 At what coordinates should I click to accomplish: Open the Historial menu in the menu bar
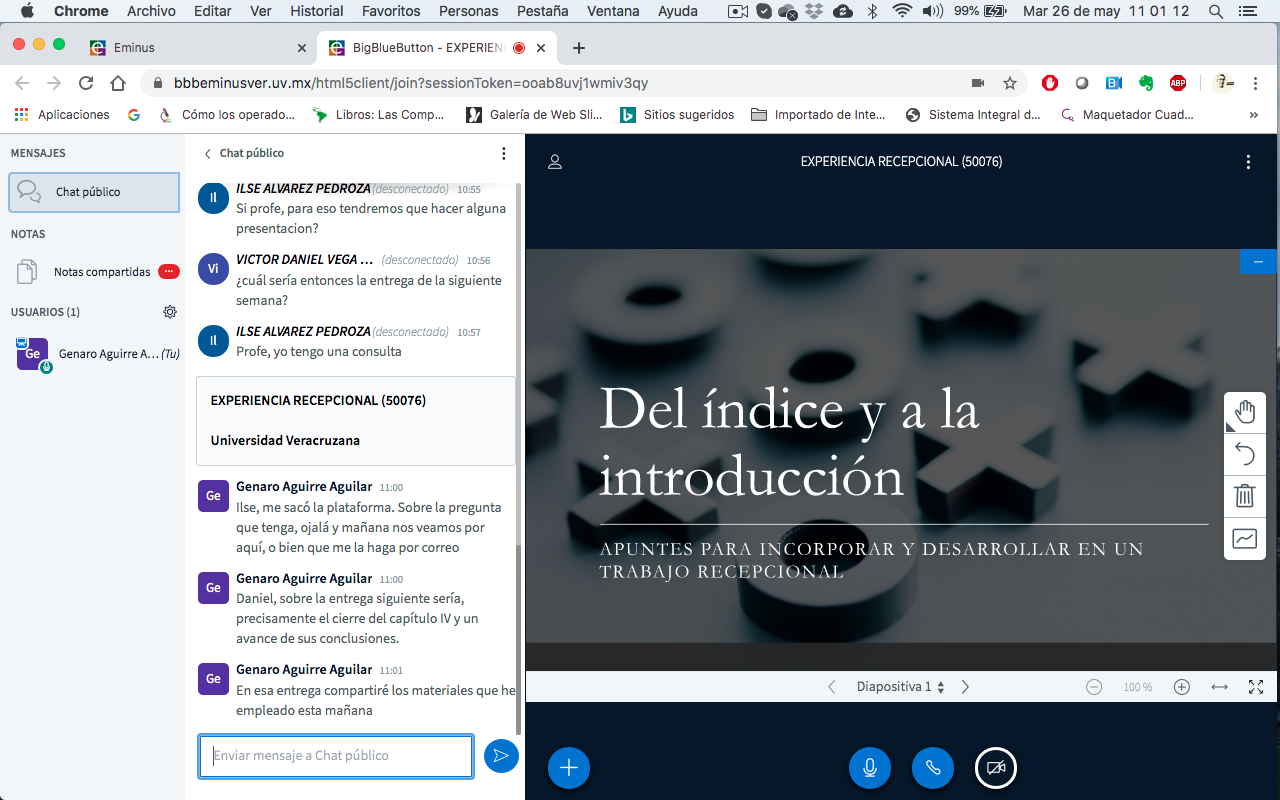point(316,11)
